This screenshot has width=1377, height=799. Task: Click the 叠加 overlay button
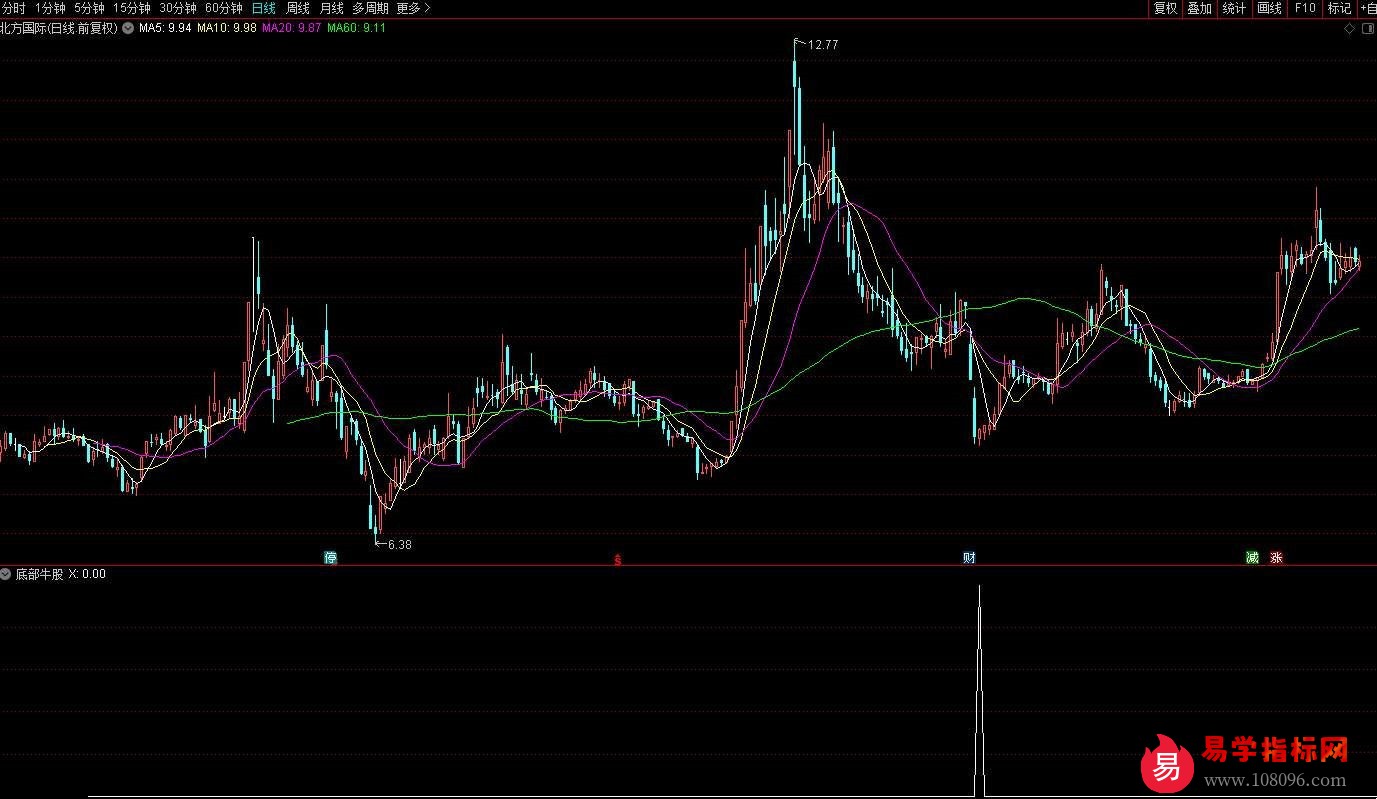click(1199, 8)
